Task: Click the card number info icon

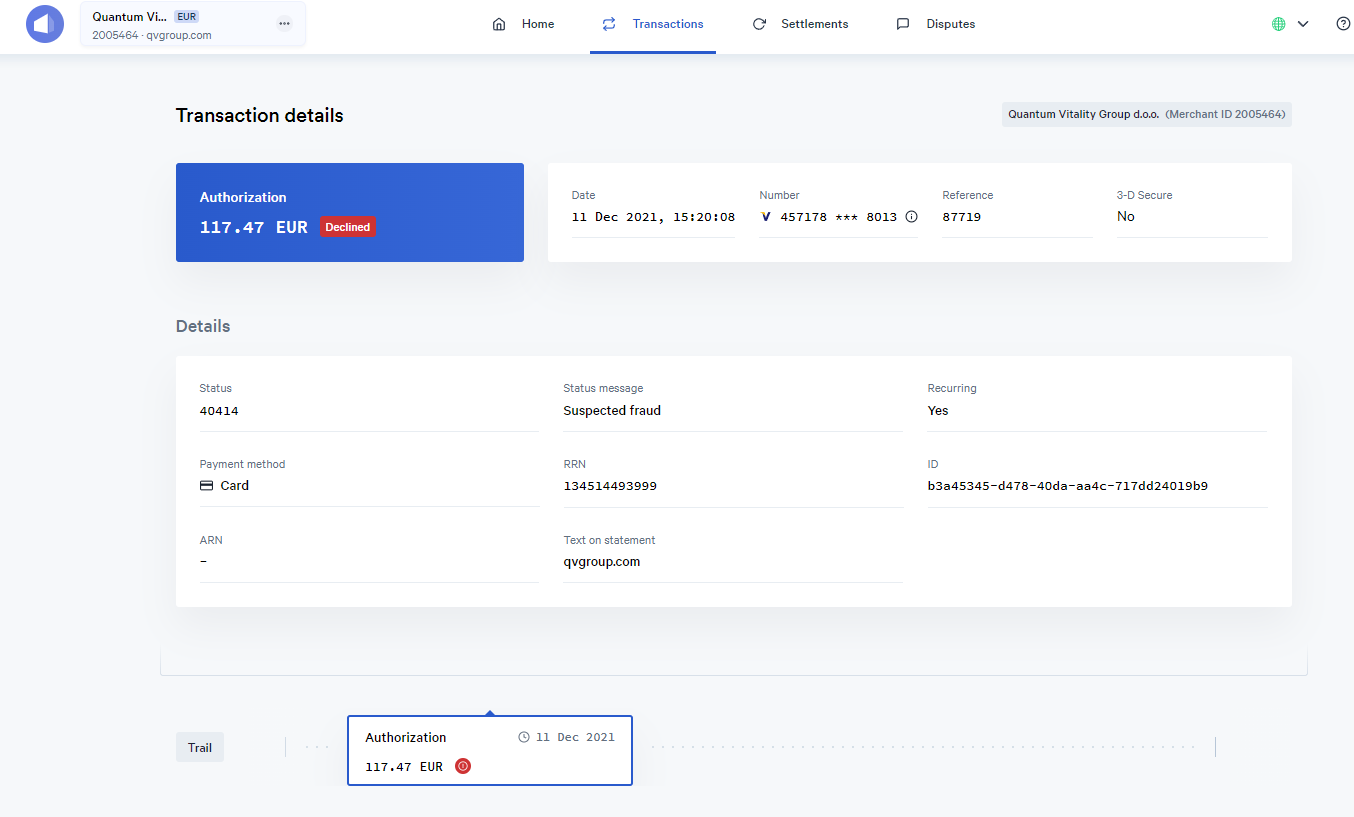Action: pyautogui.click(x=911, y=217)
